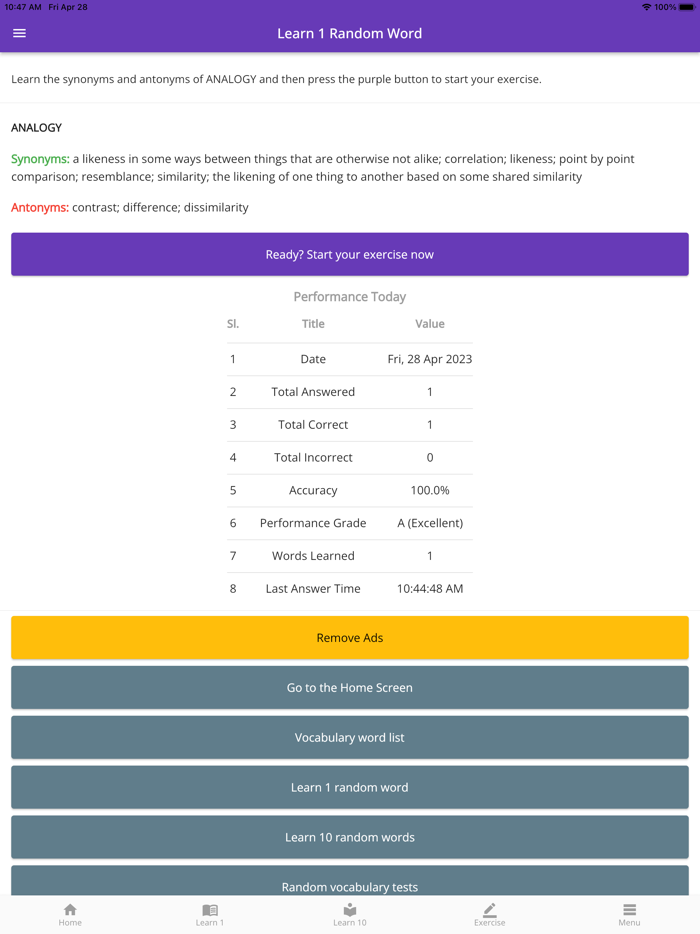Open the 'Vocabulary word list'
This screenshot has height=934, width=700.
point(350,737)
